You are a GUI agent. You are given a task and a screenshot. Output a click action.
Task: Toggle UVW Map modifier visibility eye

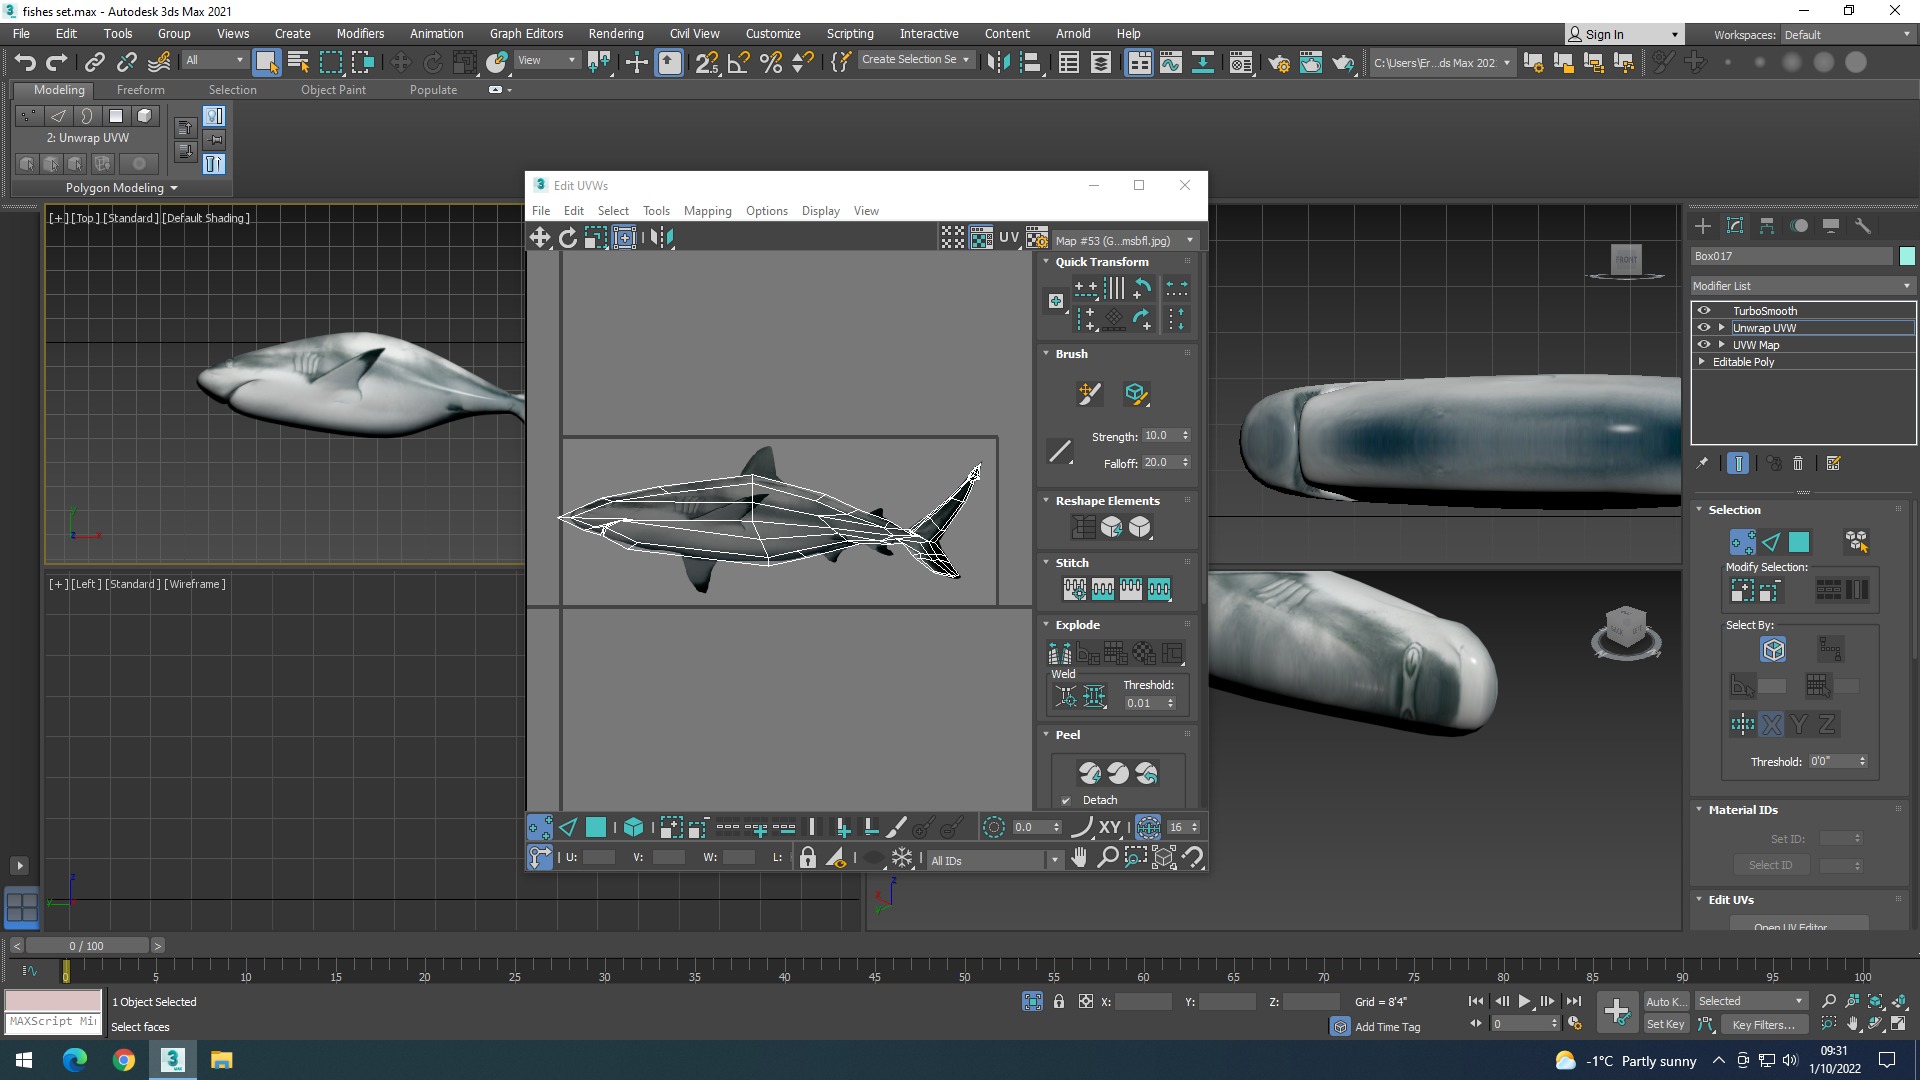[x=1704, y=345]
